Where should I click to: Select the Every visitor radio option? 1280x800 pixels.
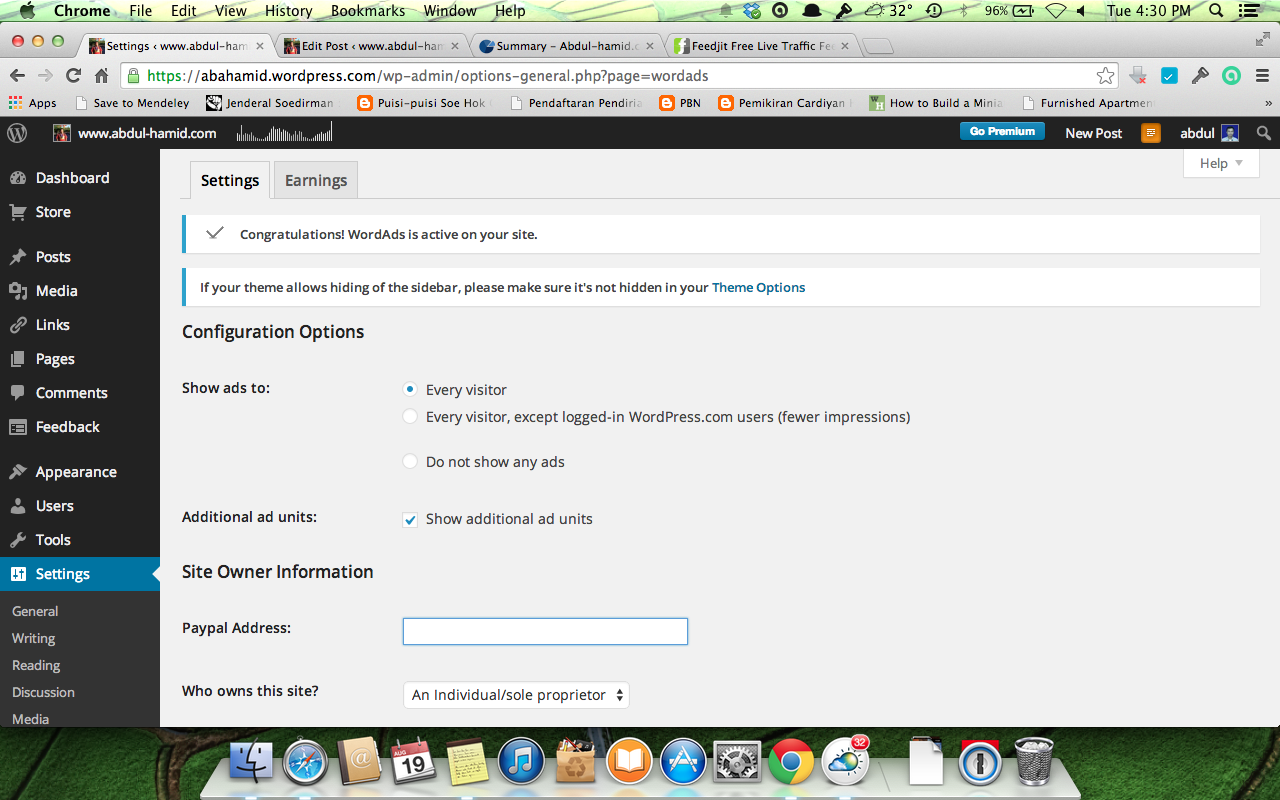tap(410, 389)
